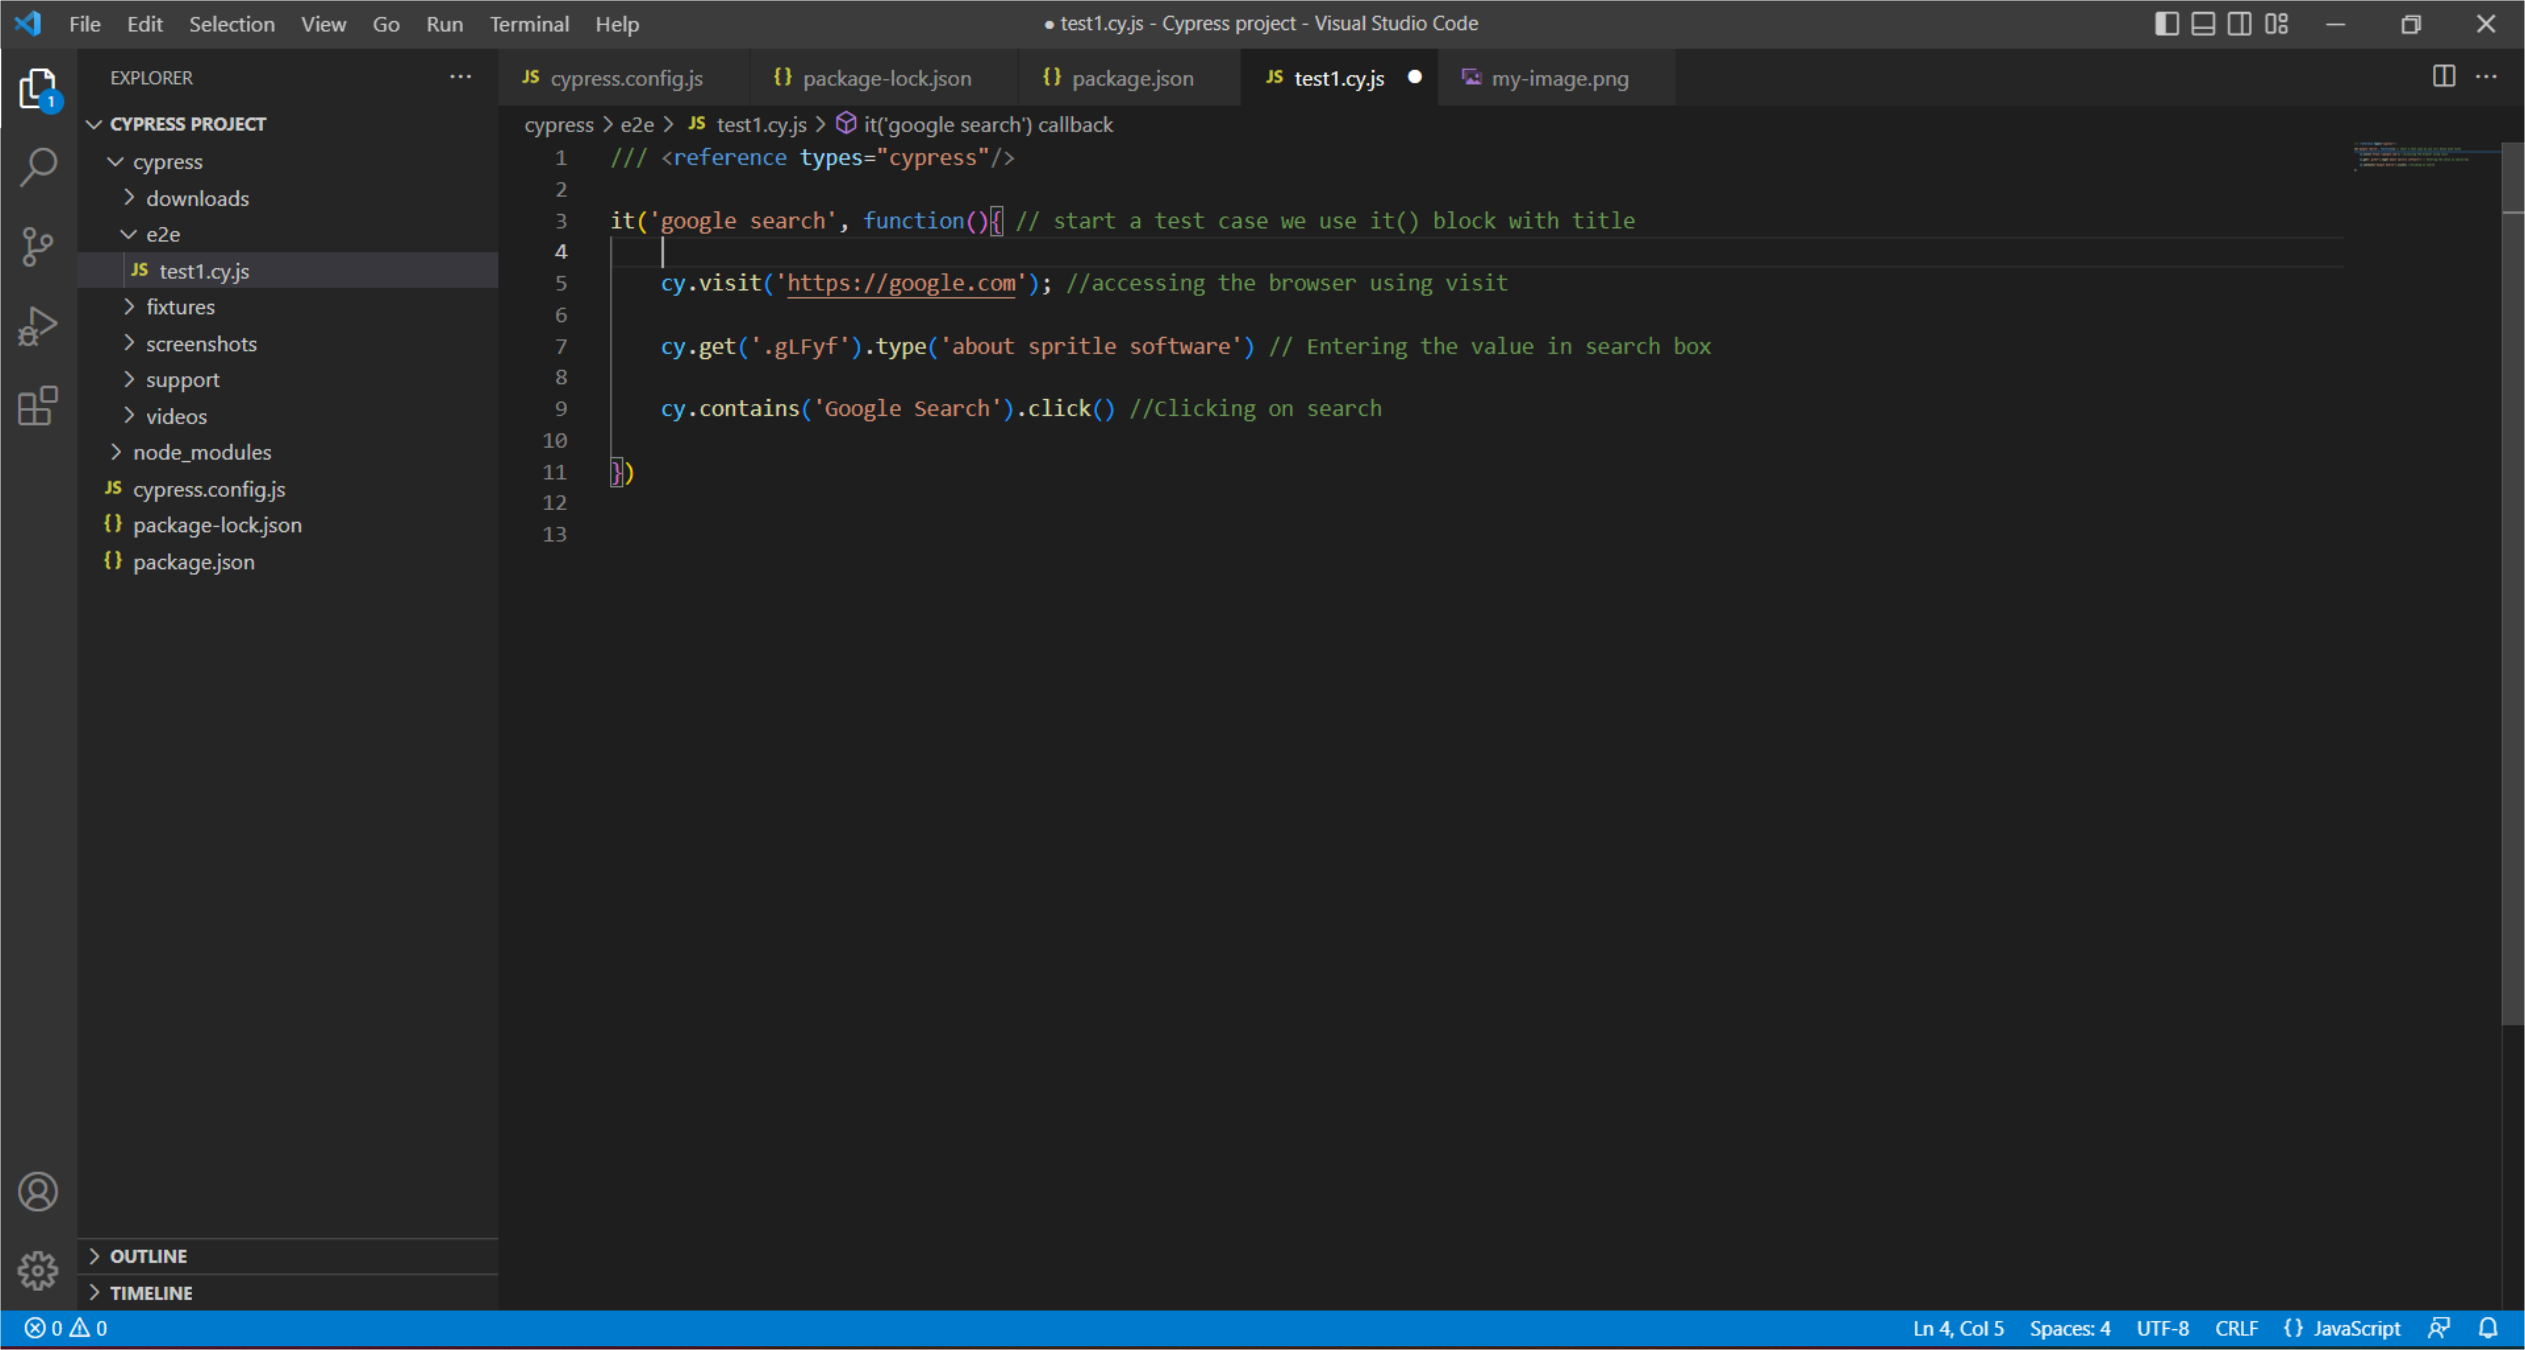Open Run and Debug view

[x=38, y=326]
